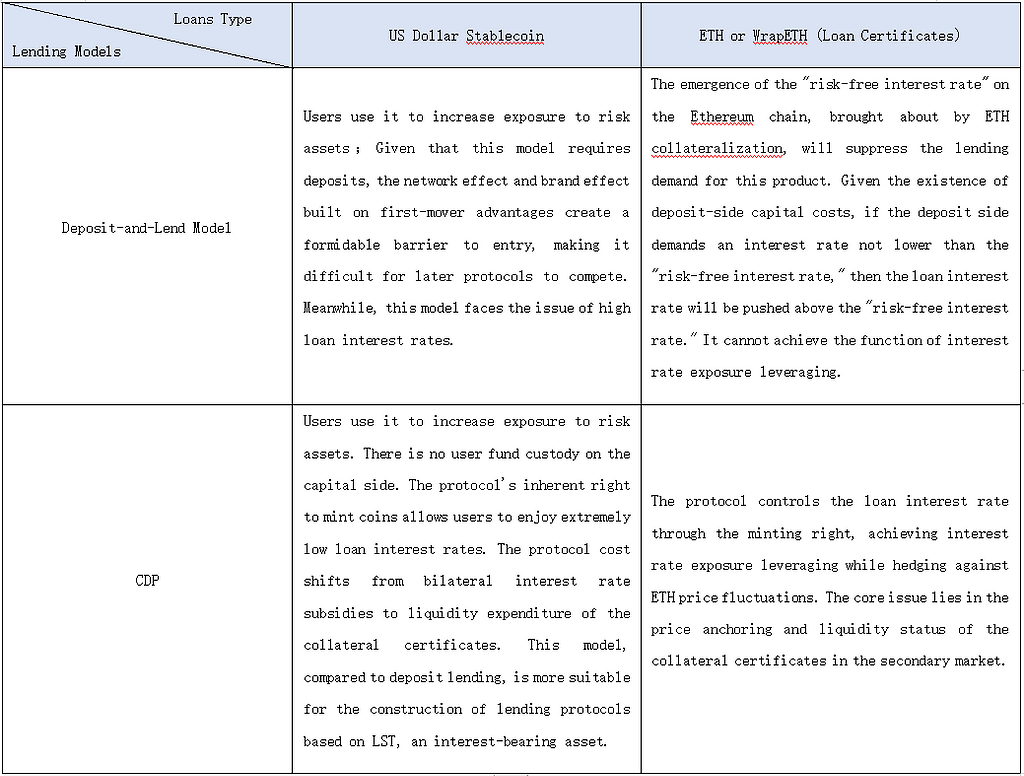Click the line 'formidable barrier to entry, making it'
Viewport: 1024px width, 776px height.
pos(466,245)
